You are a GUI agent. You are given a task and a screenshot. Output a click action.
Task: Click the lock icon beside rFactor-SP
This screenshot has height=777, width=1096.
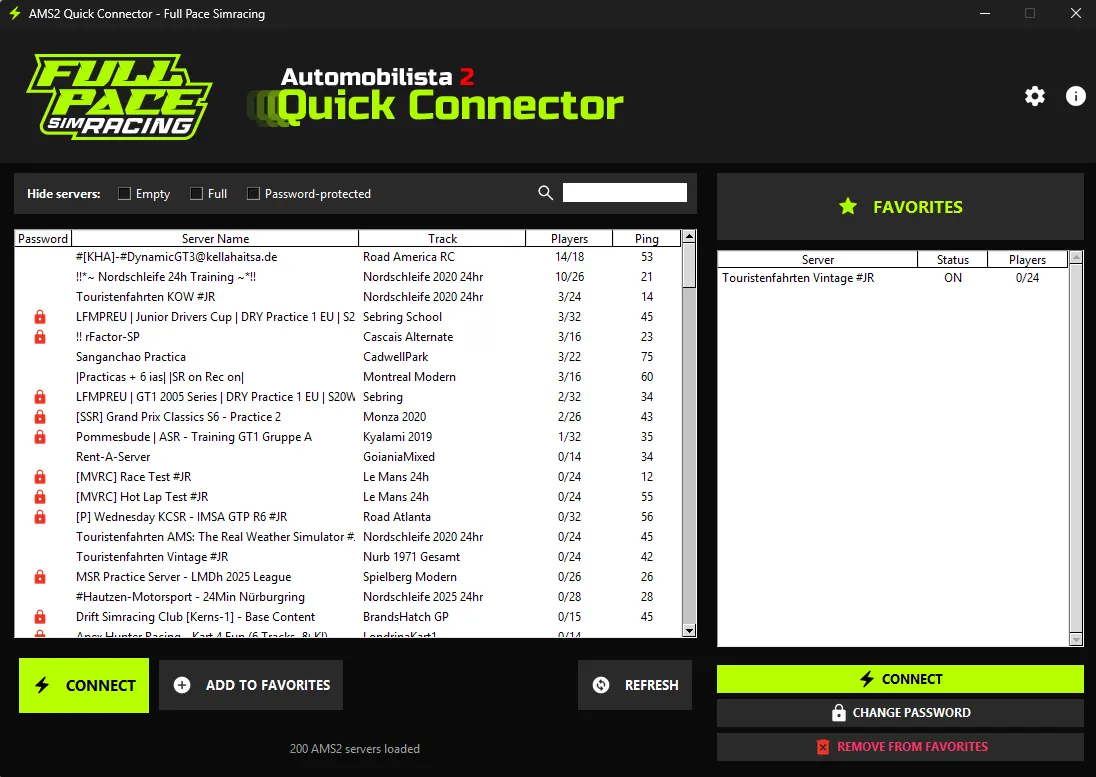tap(40, 337)
